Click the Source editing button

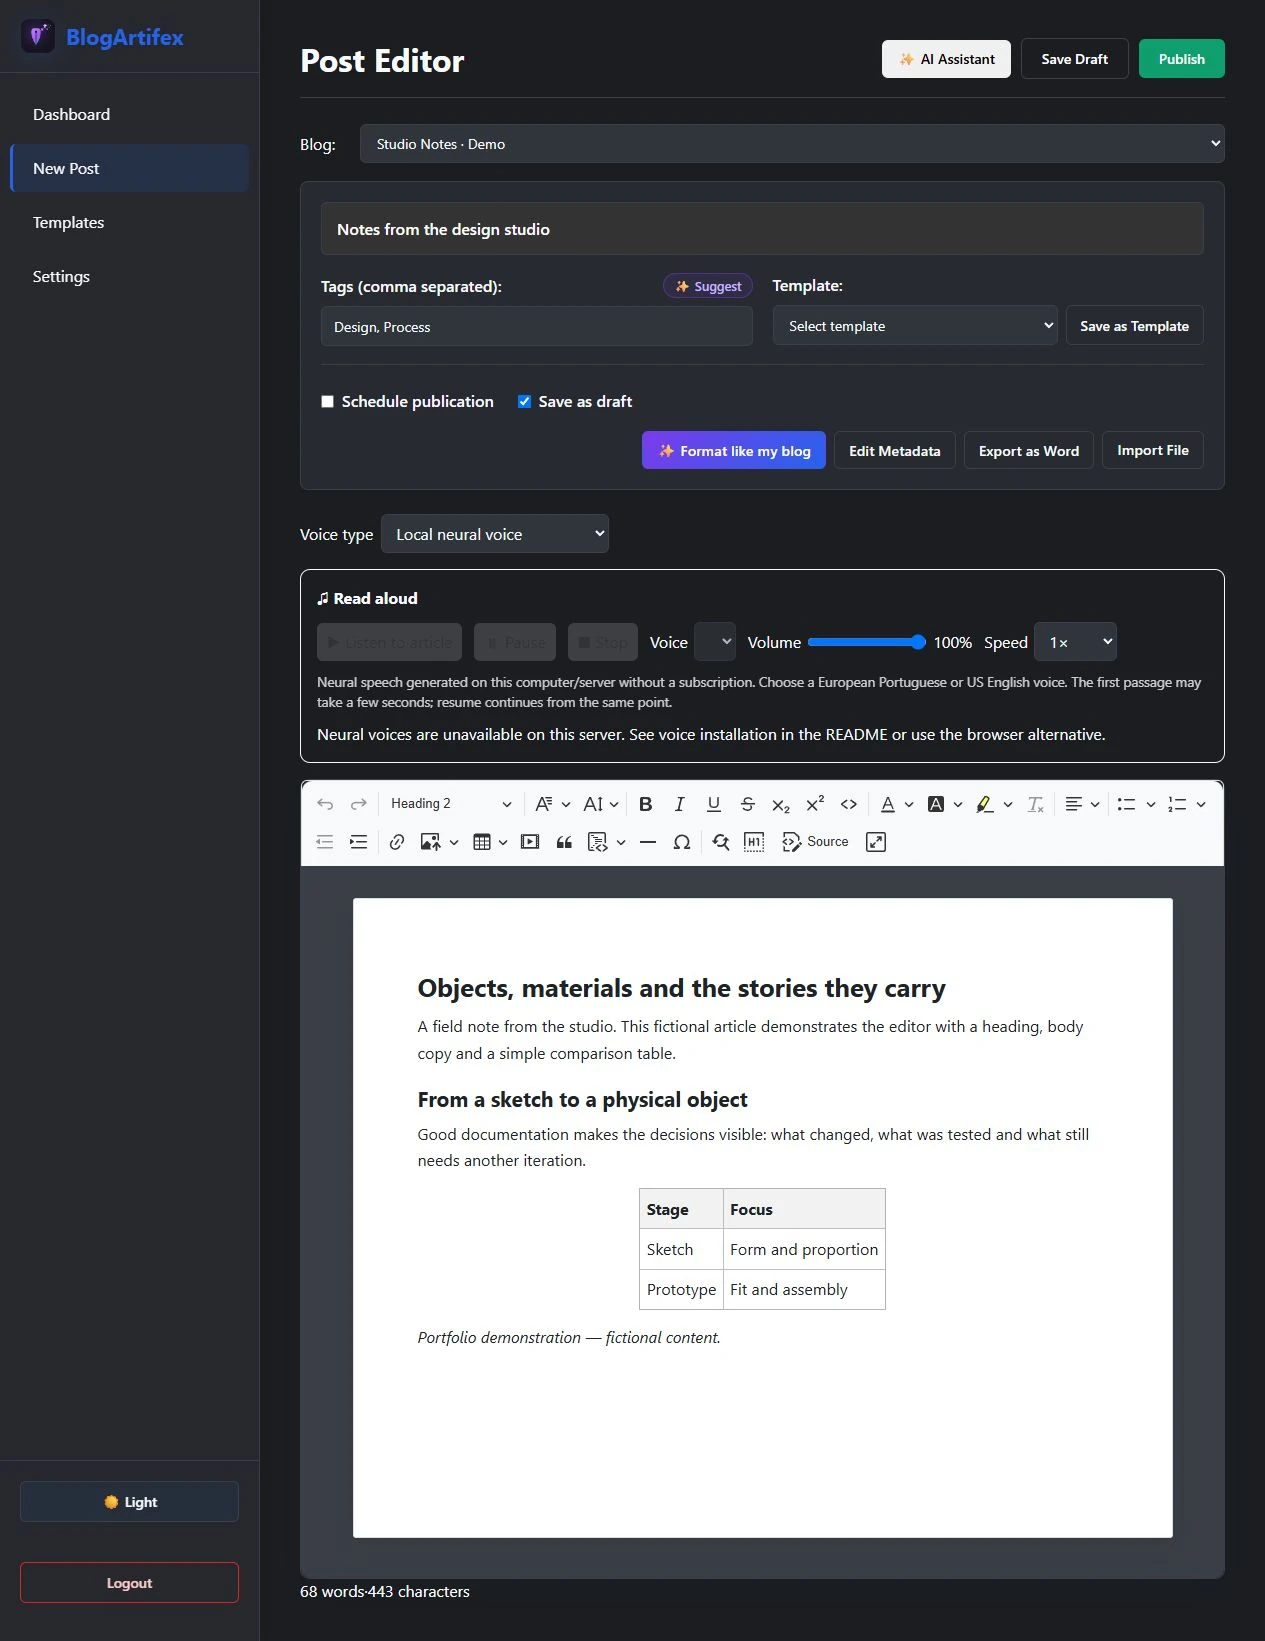click(x=815, y=842)
